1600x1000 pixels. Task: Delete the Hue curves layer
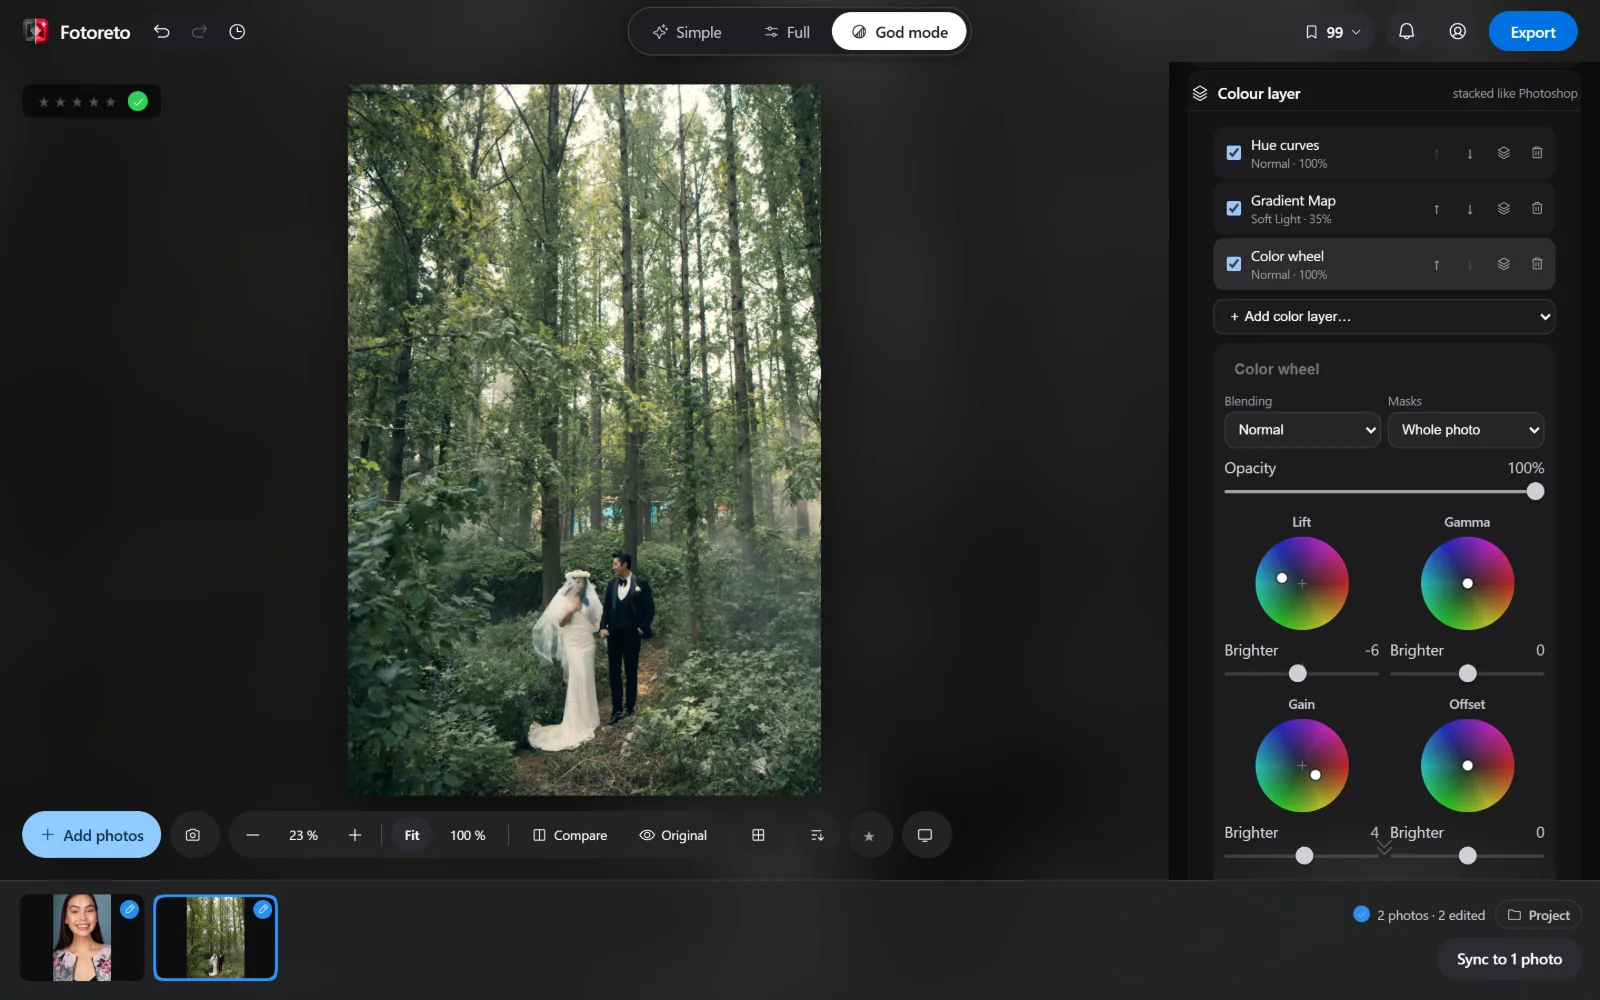click(1537, 153)
